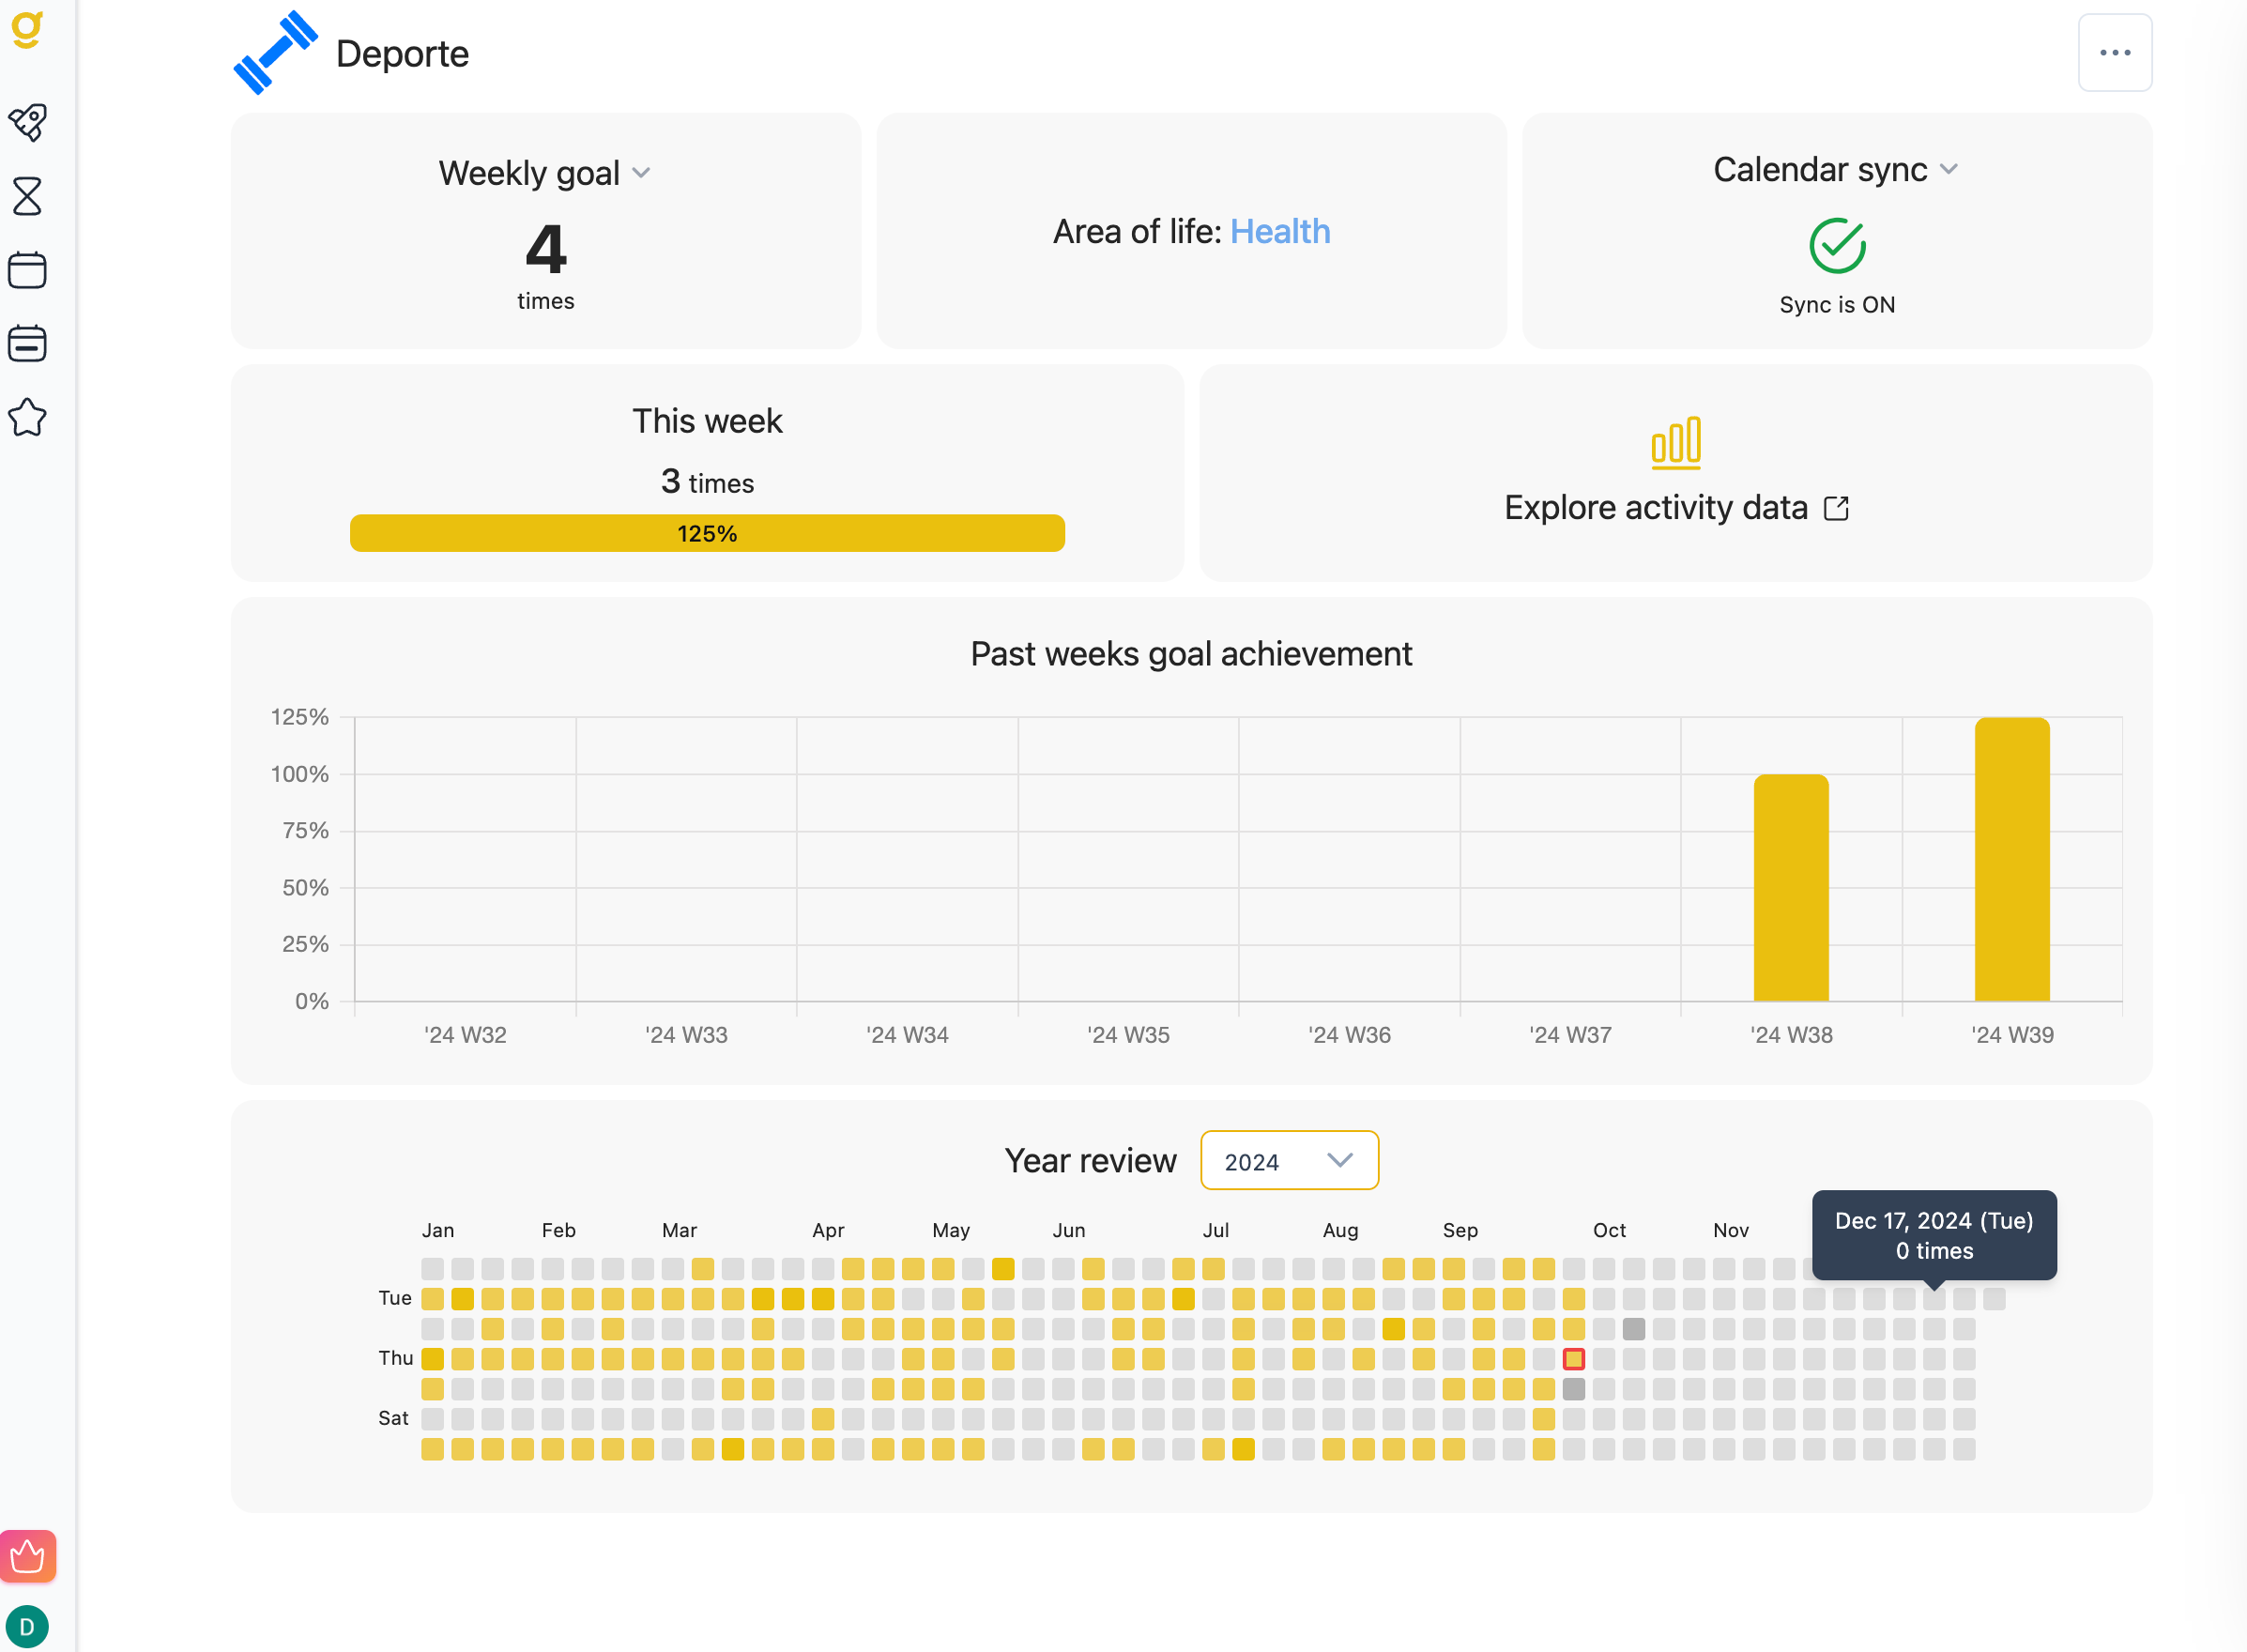
Task: Click the Weekly goal heading text
Action: (529, 173)
